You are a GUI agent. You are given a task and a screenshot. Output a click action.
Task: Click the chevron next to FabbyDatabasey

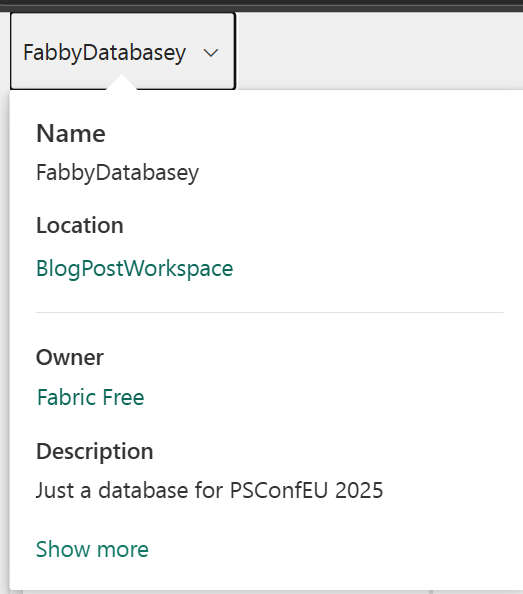click(211, 53)
